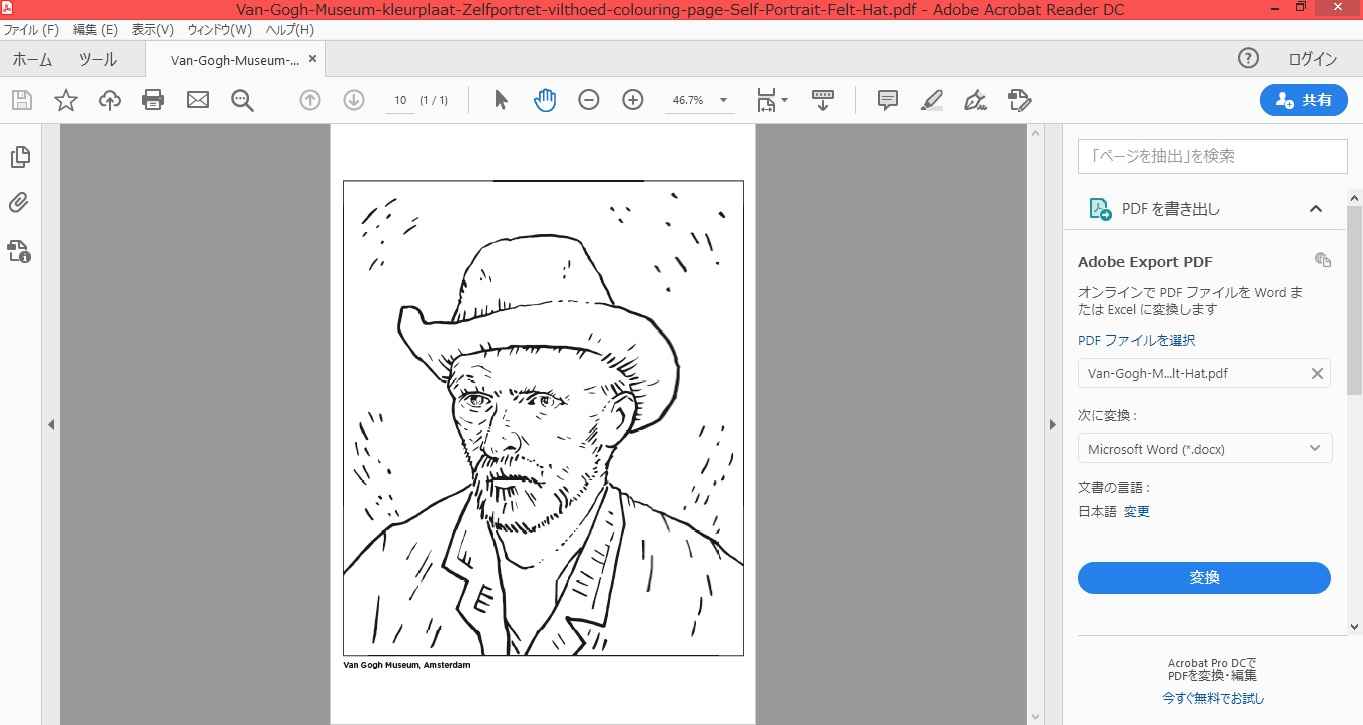Open attachments paperclip panel

(19, 203)
